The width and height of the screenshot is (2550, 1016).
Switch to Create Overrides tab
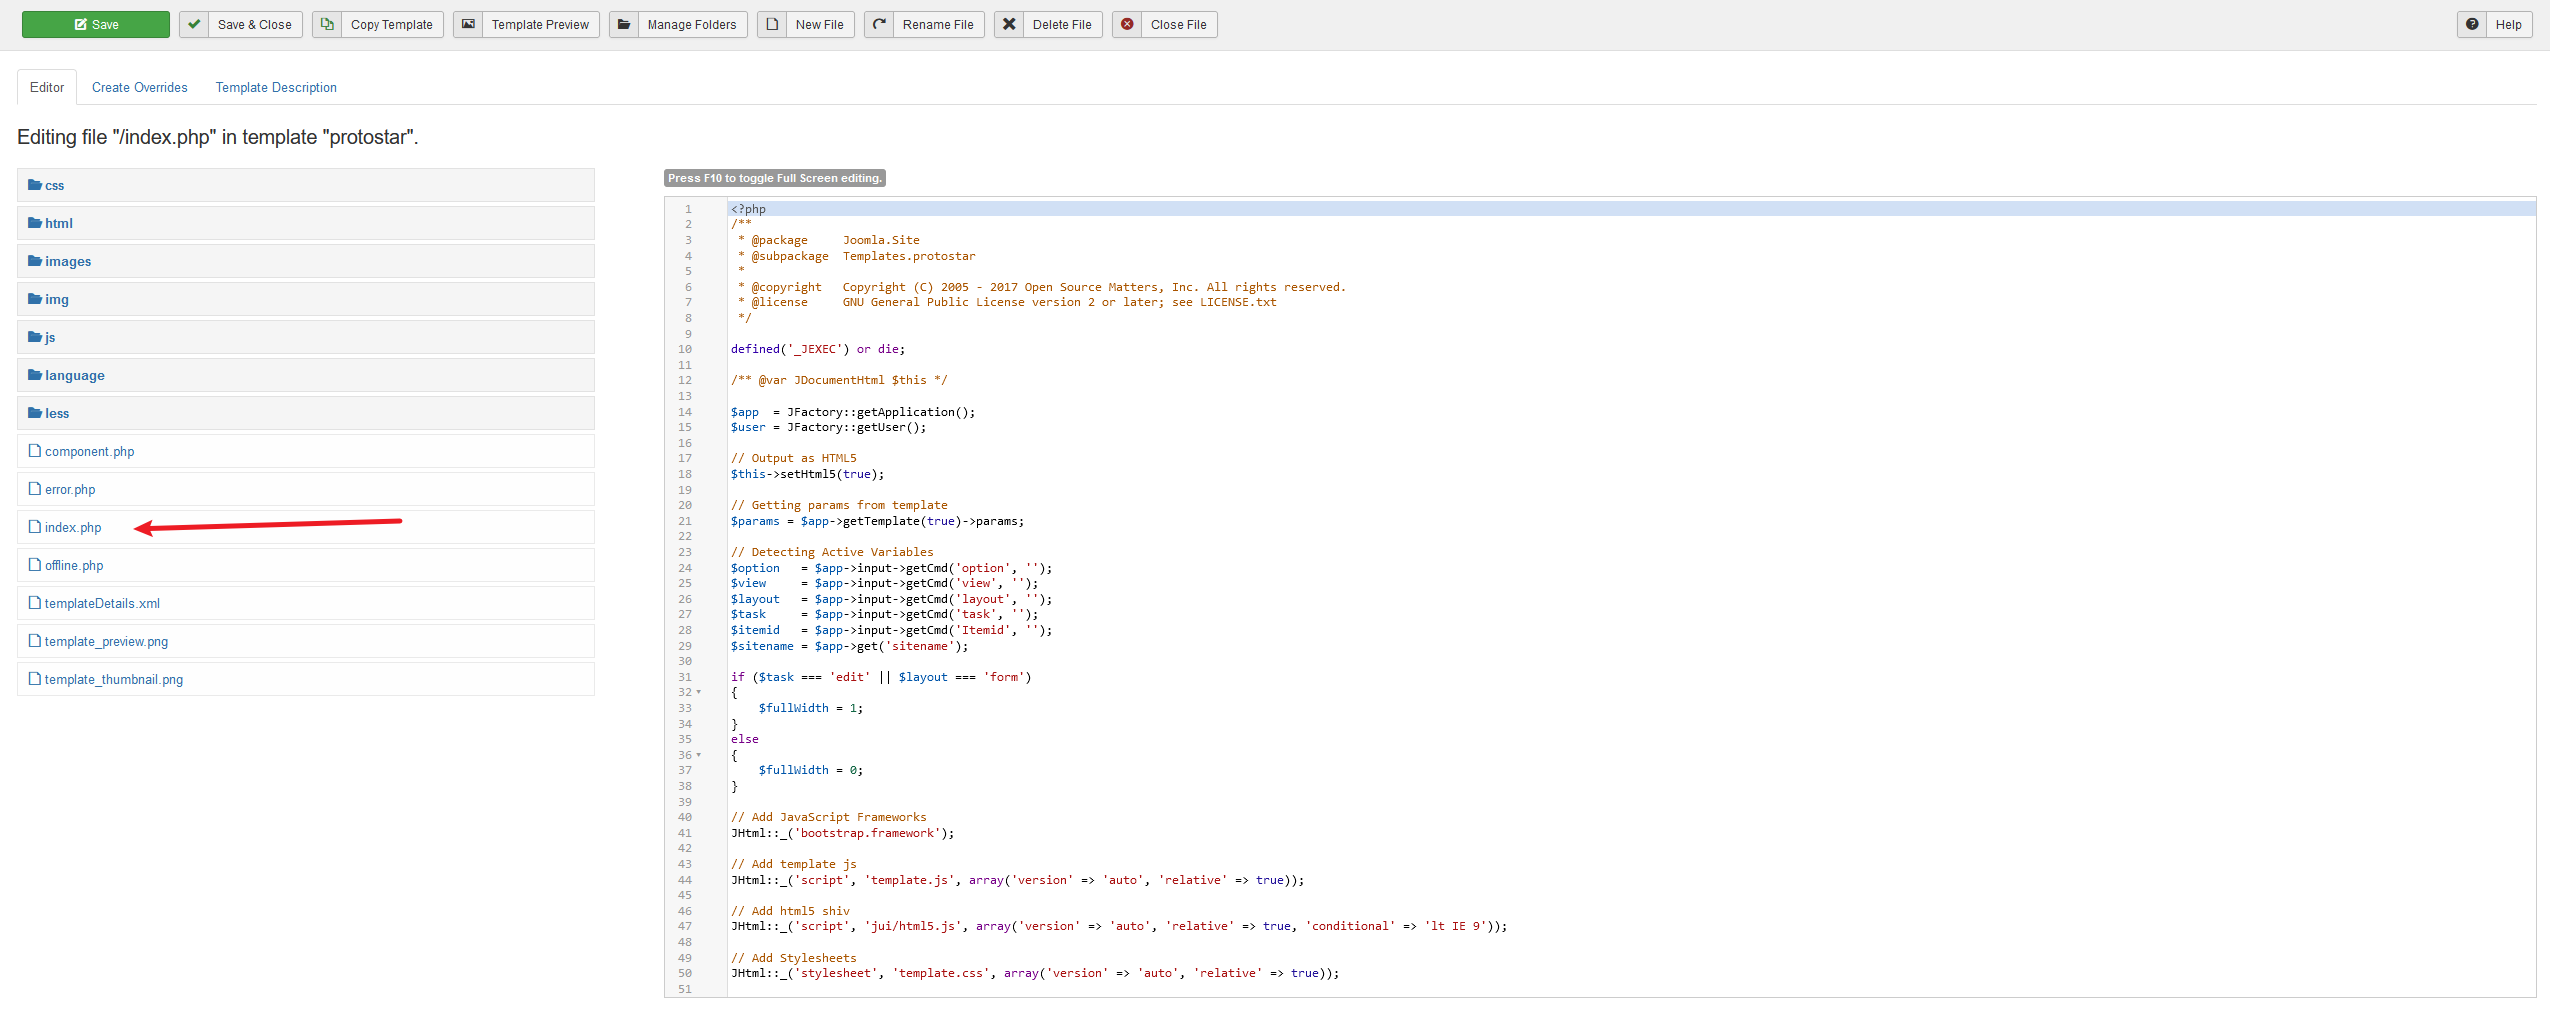tap(140, 88)
